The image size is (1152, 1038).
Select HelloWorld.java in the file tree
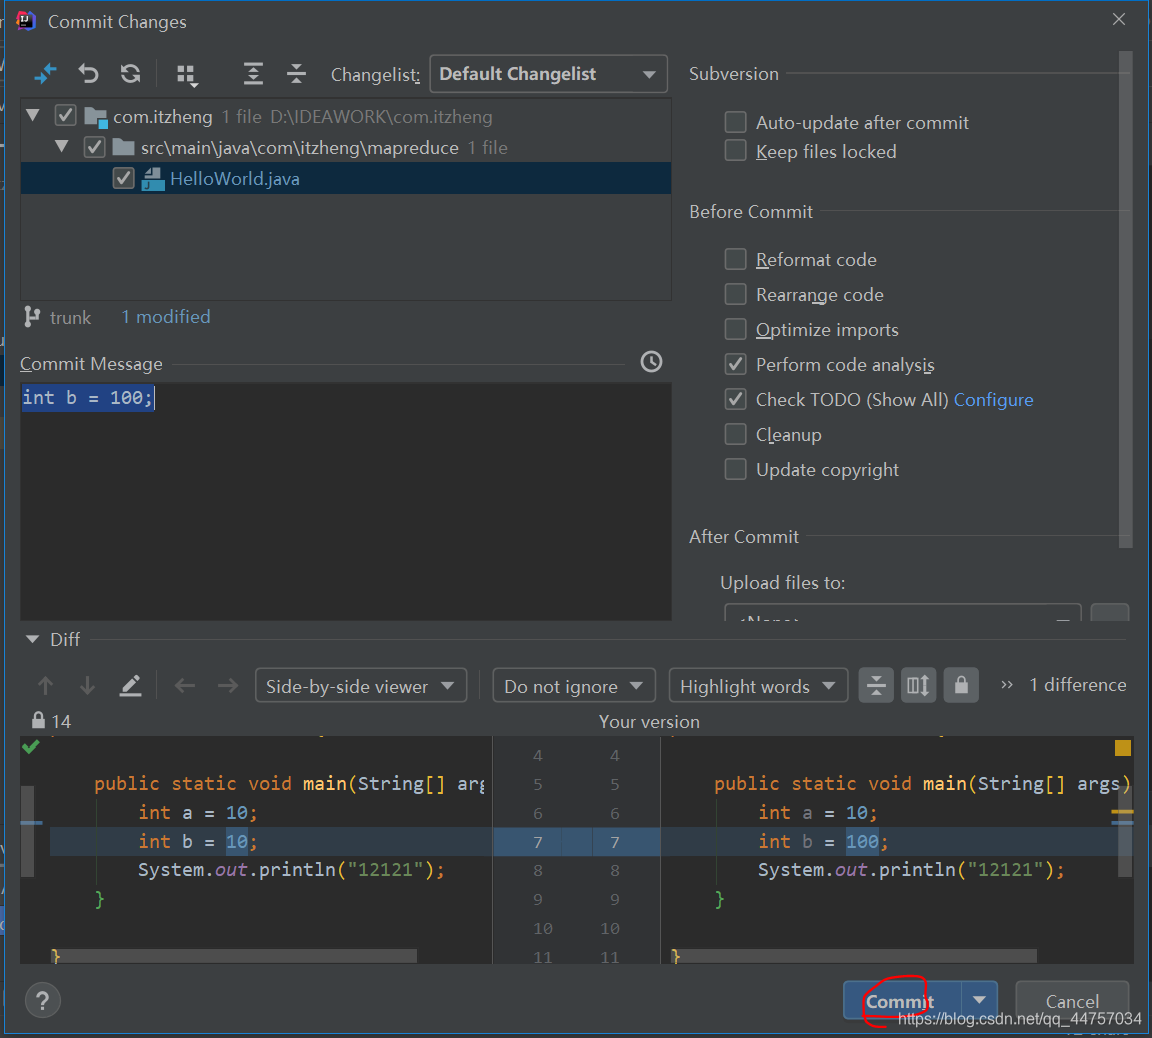tap(234, 179)
